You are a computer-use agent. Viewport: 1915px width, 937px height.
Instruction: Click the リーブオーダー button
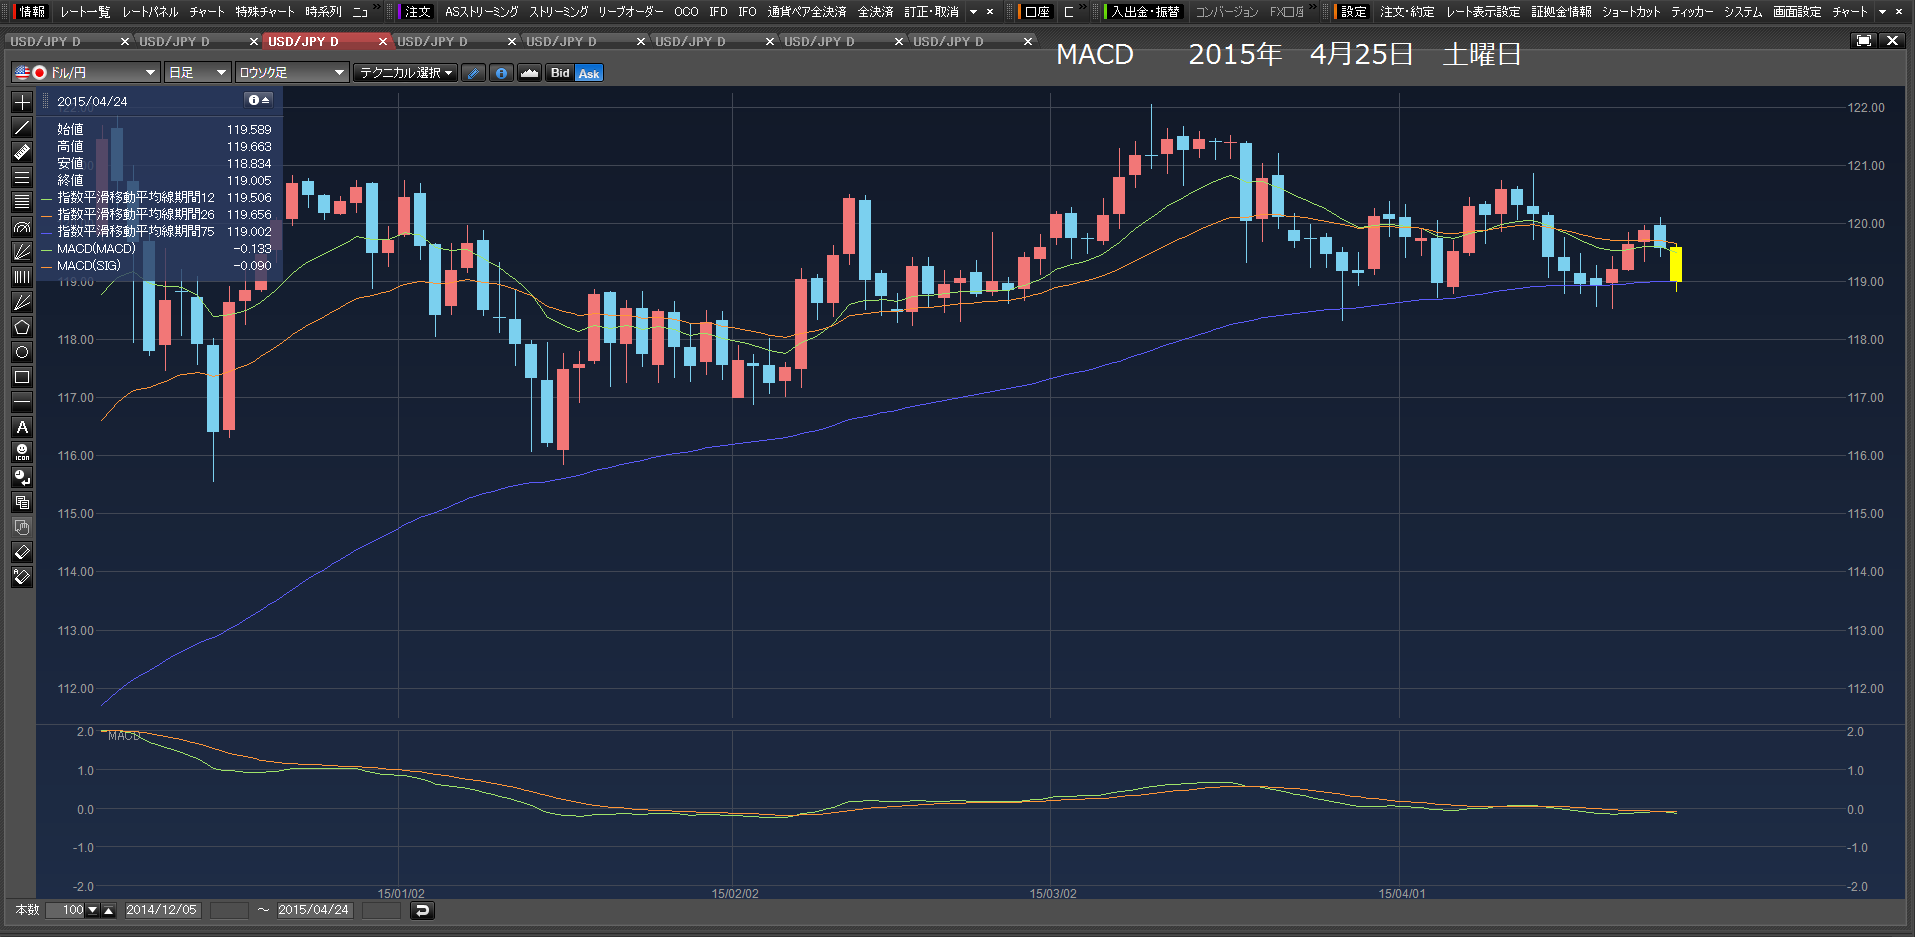point(630,12)
